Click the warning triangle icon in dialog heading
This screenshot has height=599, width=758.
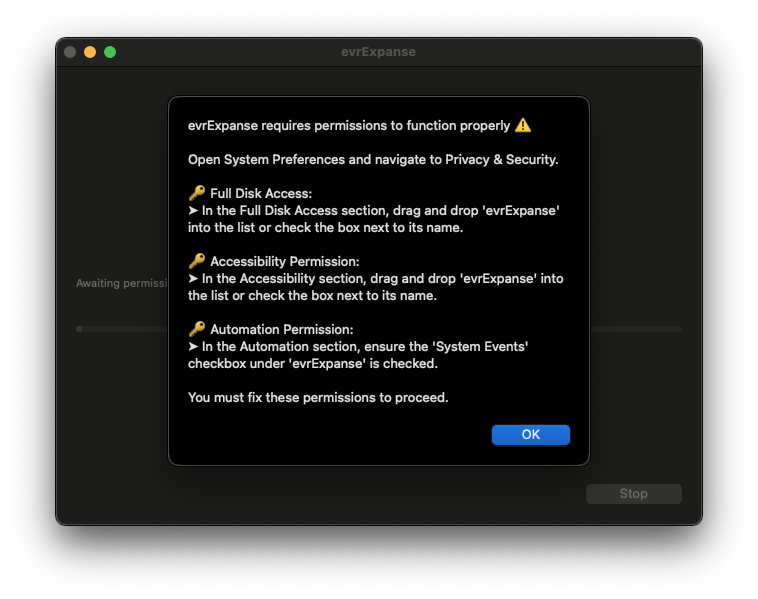point(523,125)
